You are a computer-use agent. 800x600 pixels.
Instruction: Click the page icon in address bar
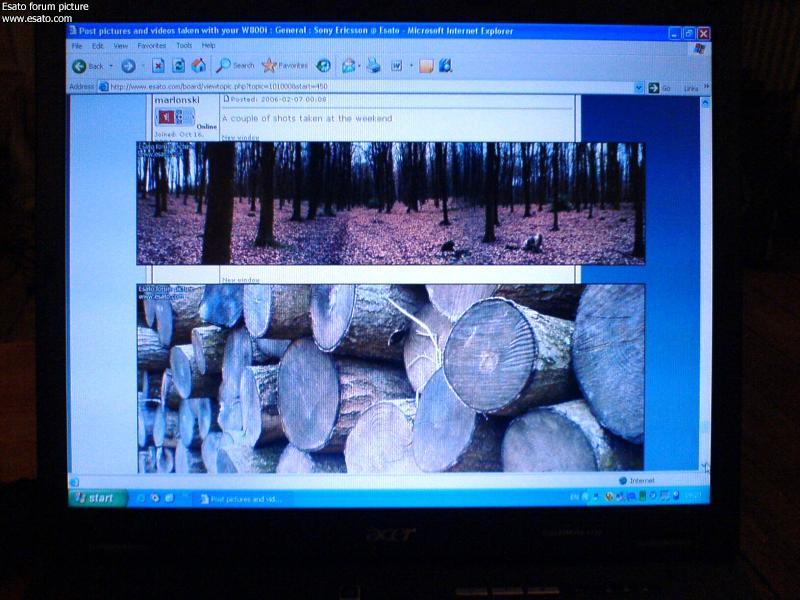(104, 87)
